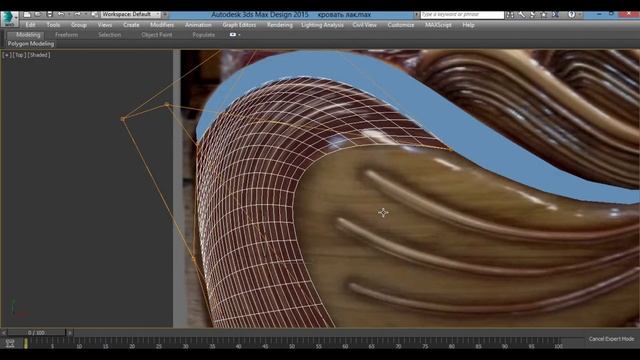
Task: Click the Open File icon in quick access toolbar
Action: pyautogui.click(x=38, y=14)
